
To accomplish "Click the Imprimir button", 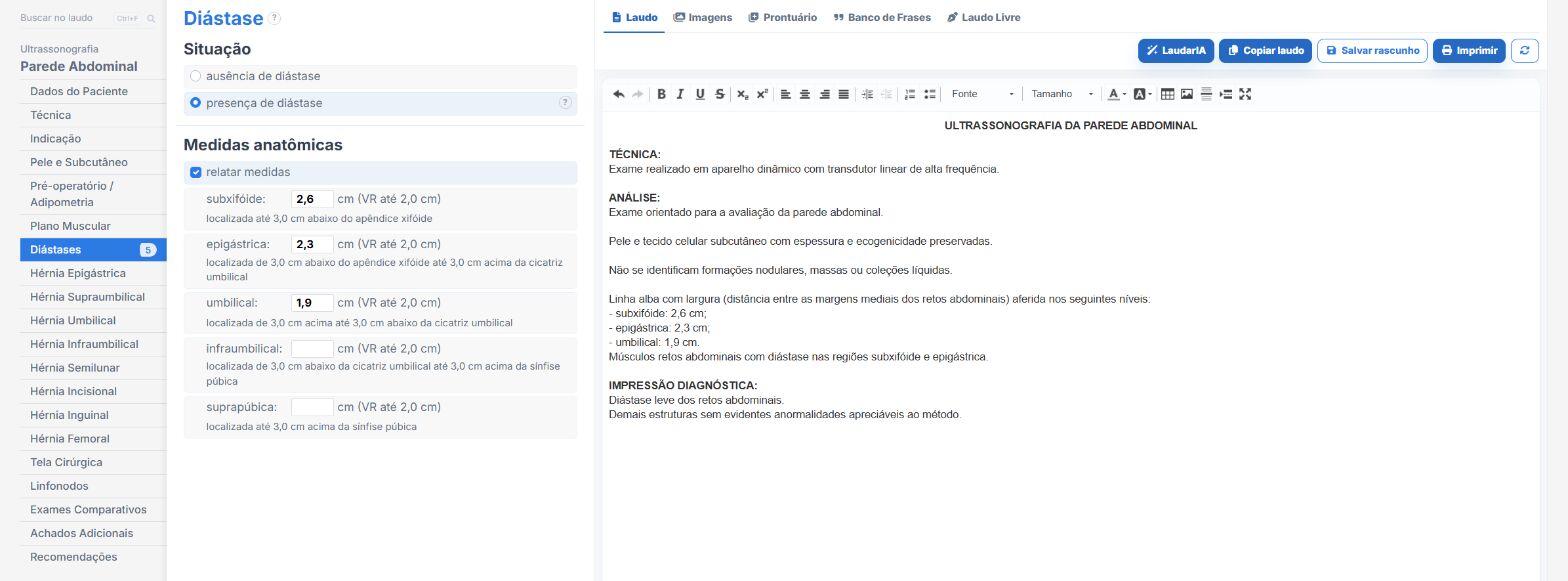I will [1469, 51].
